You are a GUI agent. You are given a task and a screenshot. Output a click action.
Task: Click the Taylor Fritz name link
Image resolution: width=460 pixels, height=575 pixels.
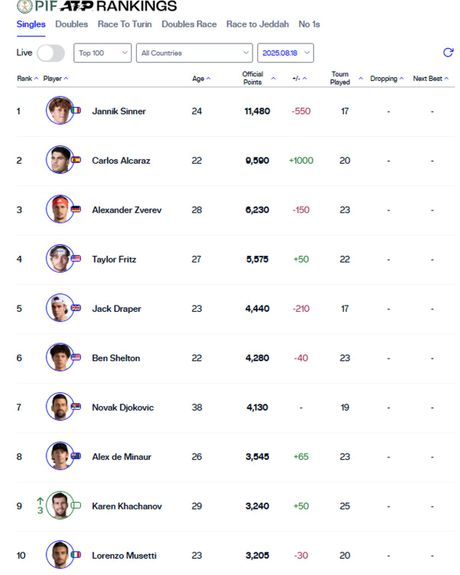(114, 259)
